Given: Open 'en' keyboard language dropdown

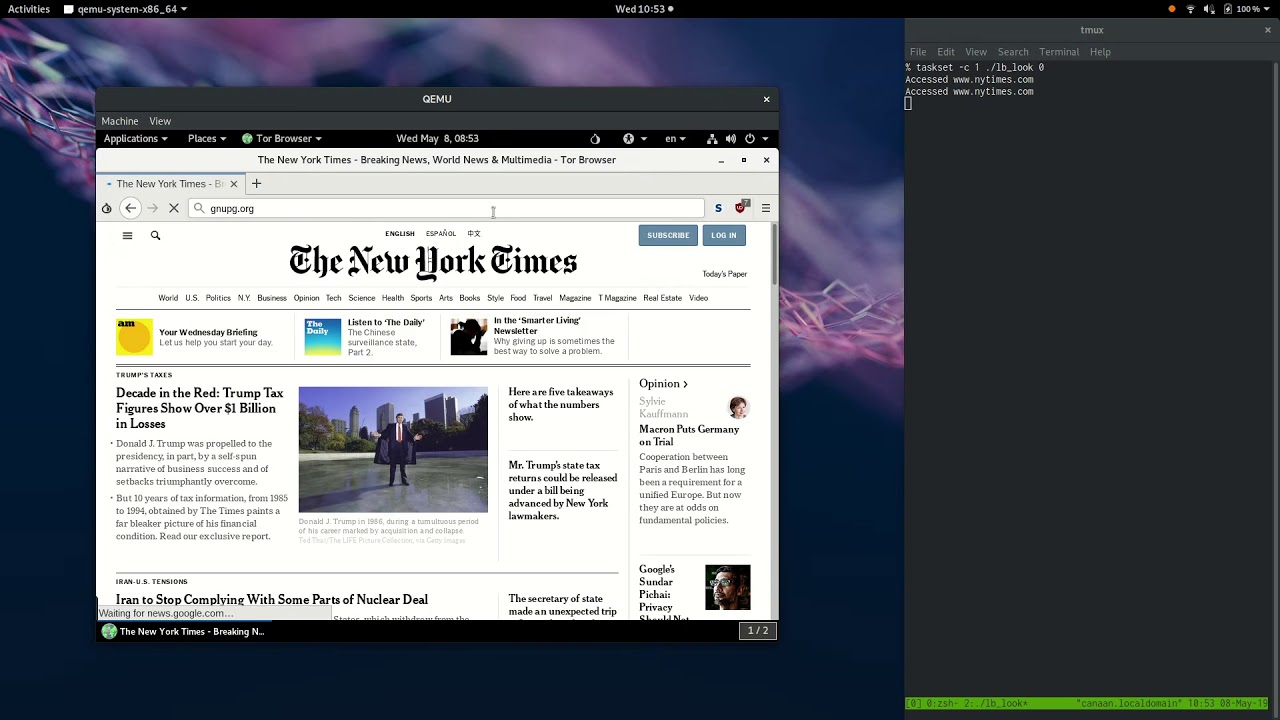Looking at the screenshot, I should [x=675, y=139].
